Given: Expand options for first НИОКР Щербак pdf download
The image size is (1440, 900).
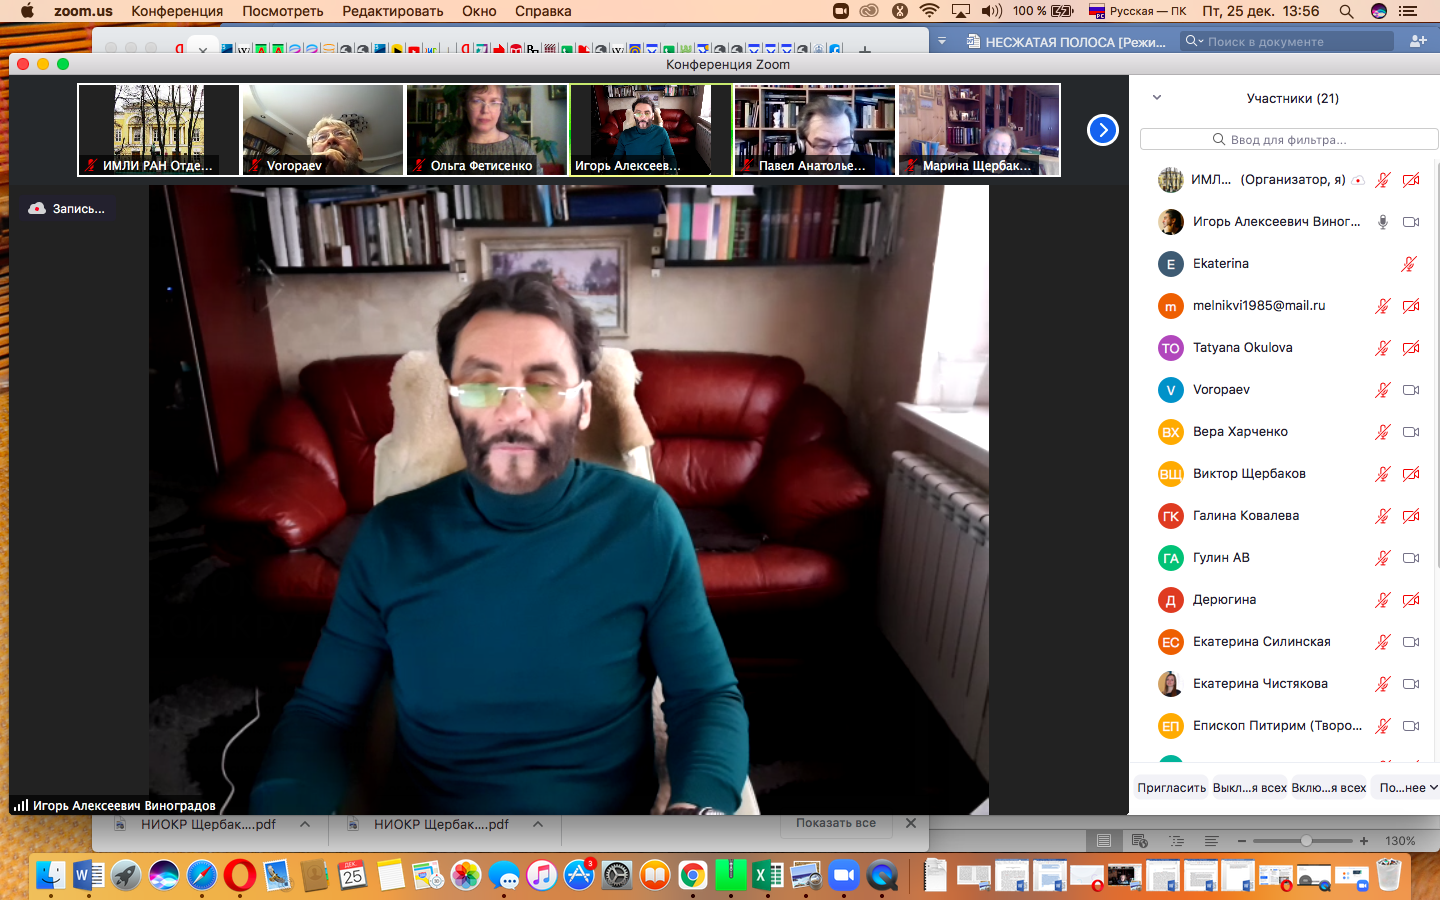Looking at the screenshot, I should click(305, 825).
